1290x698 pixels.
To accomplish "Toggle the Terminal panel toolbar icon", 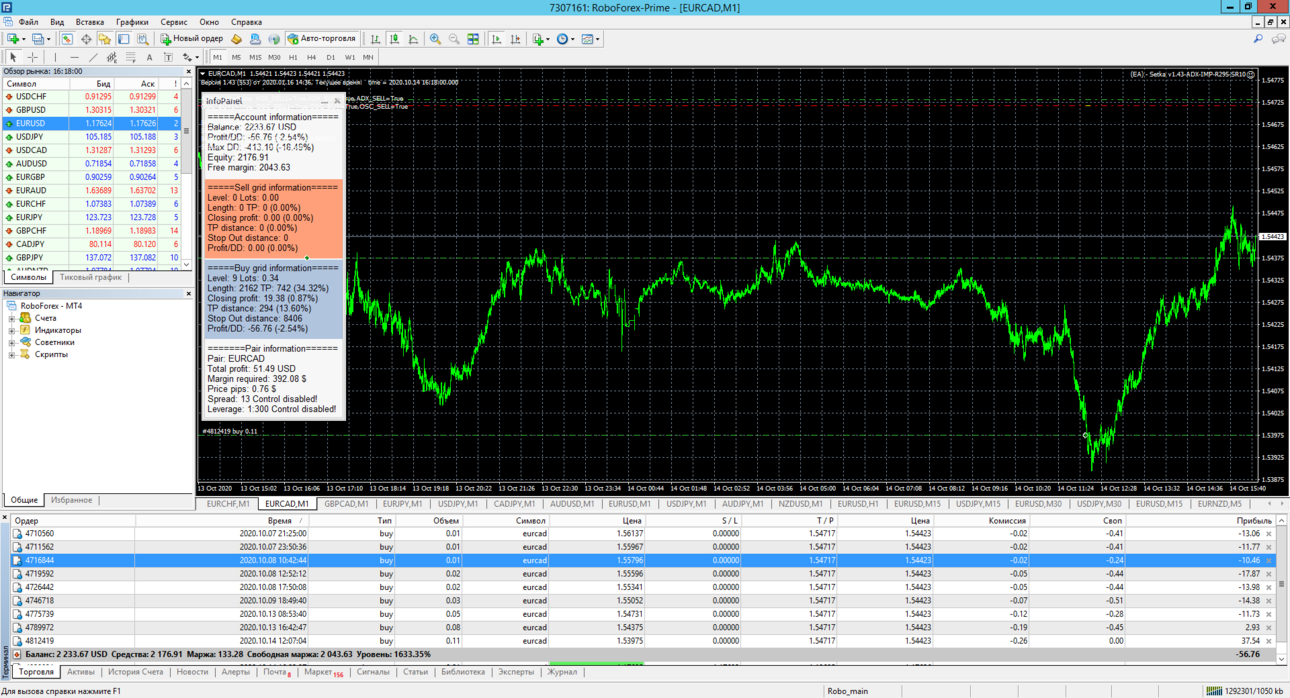I will tap(124, 39).
